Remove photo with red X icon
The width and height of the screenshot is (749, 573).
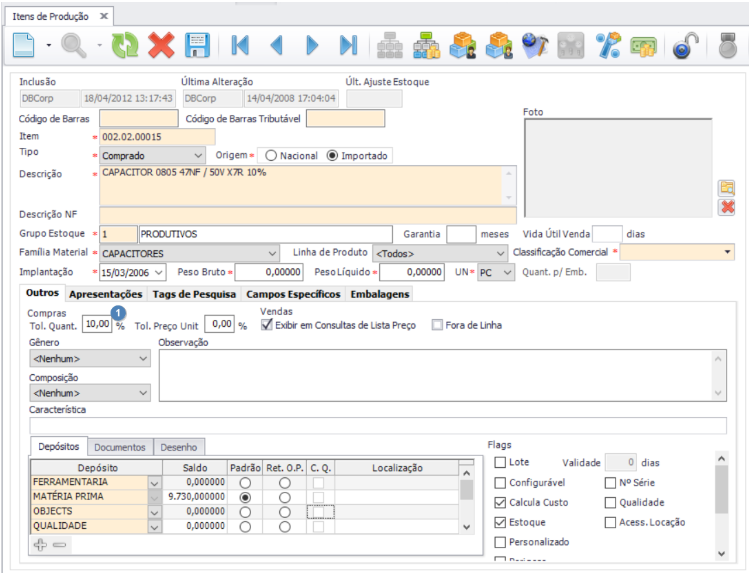click(x=727, y=207)
